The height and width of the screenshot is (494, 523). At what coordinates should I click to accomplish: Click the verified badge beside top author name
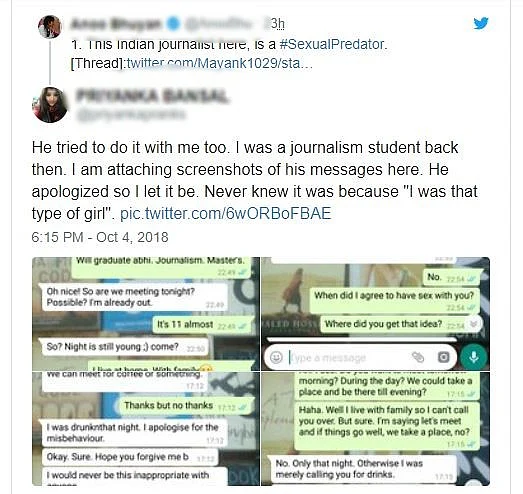tap(173, 24)
